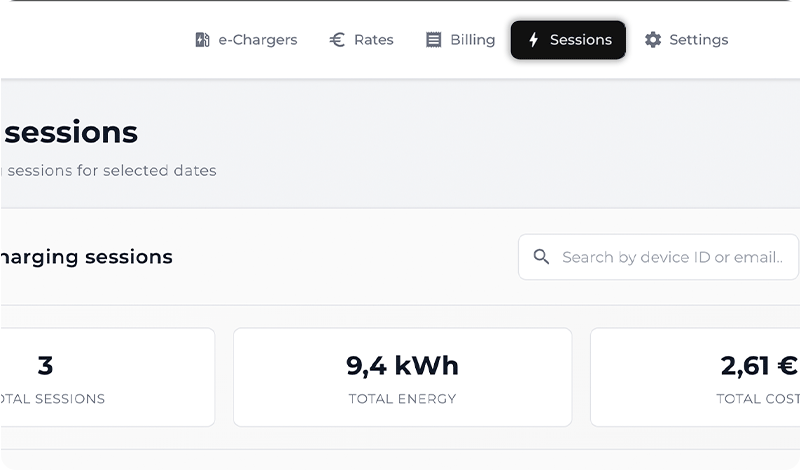Open the e-Chargers tab label

[258, 40]
